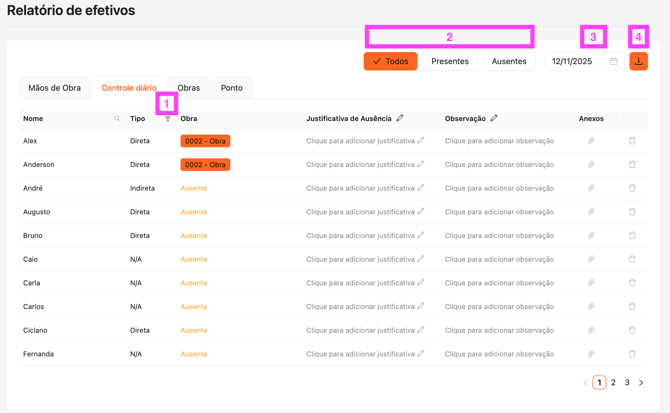Open the Ponto tab
Screen dimensions: 670x413
(x=231, y=88)
